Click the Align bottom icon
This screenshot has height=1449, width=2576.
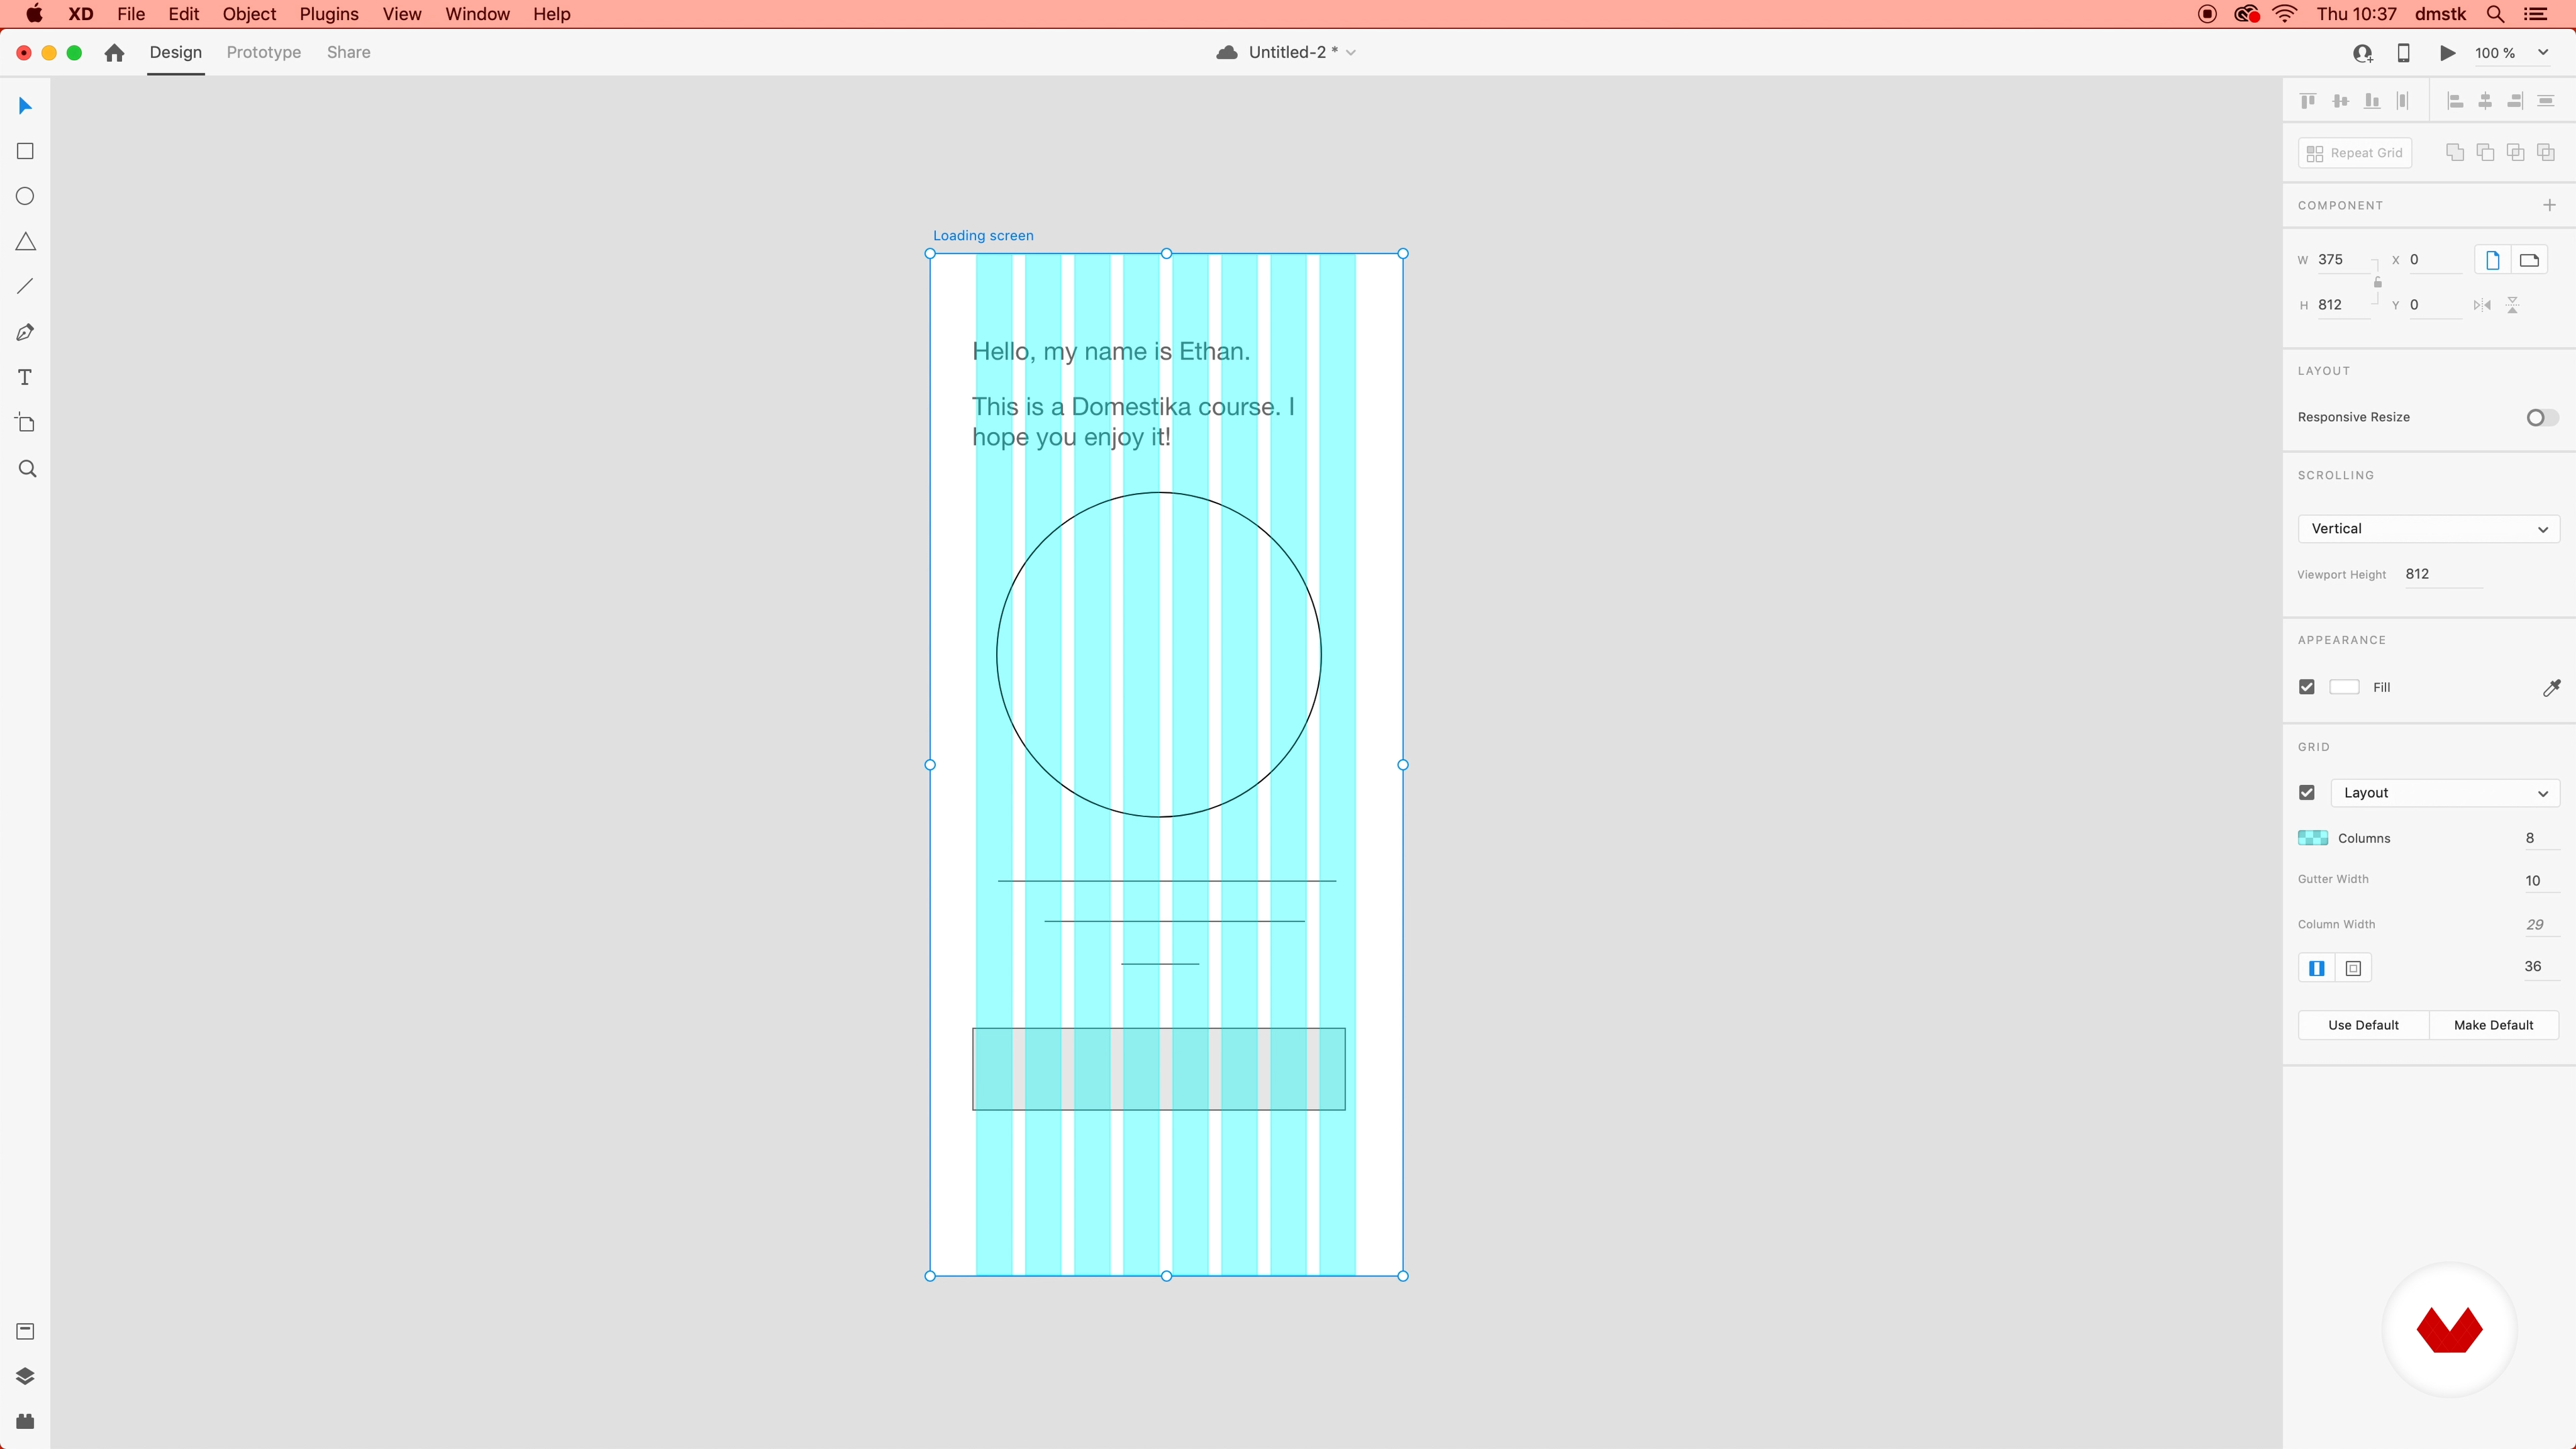coord(2371,101)
